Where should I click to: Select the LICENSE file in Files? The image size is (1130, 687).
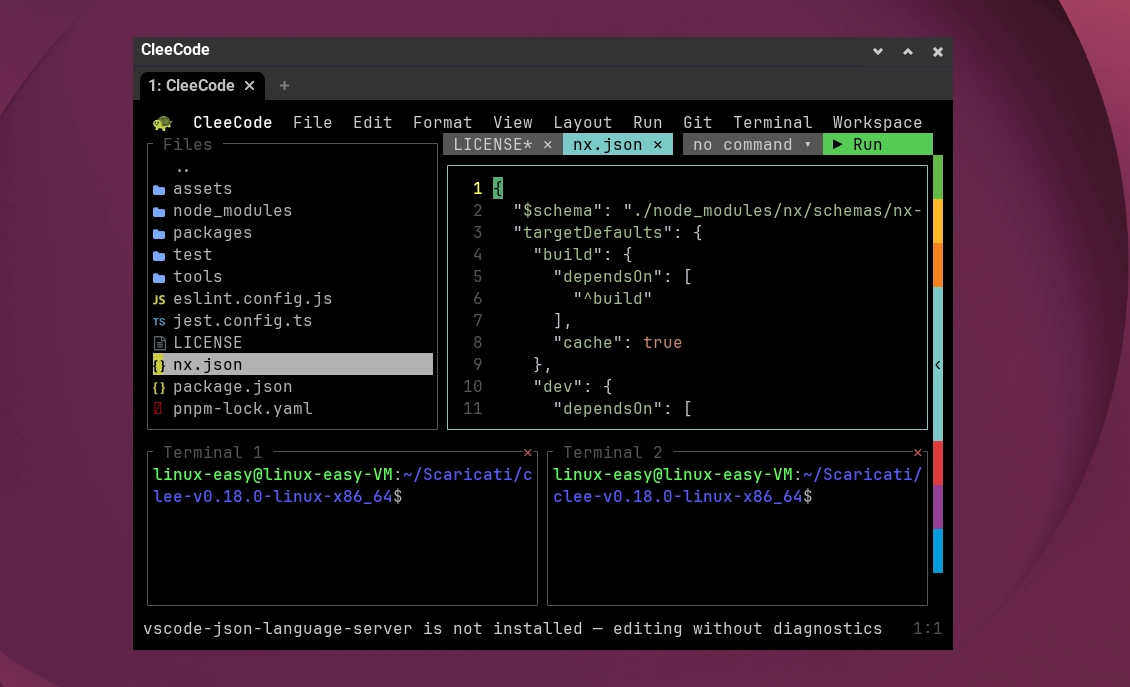[x=197, y=342]
